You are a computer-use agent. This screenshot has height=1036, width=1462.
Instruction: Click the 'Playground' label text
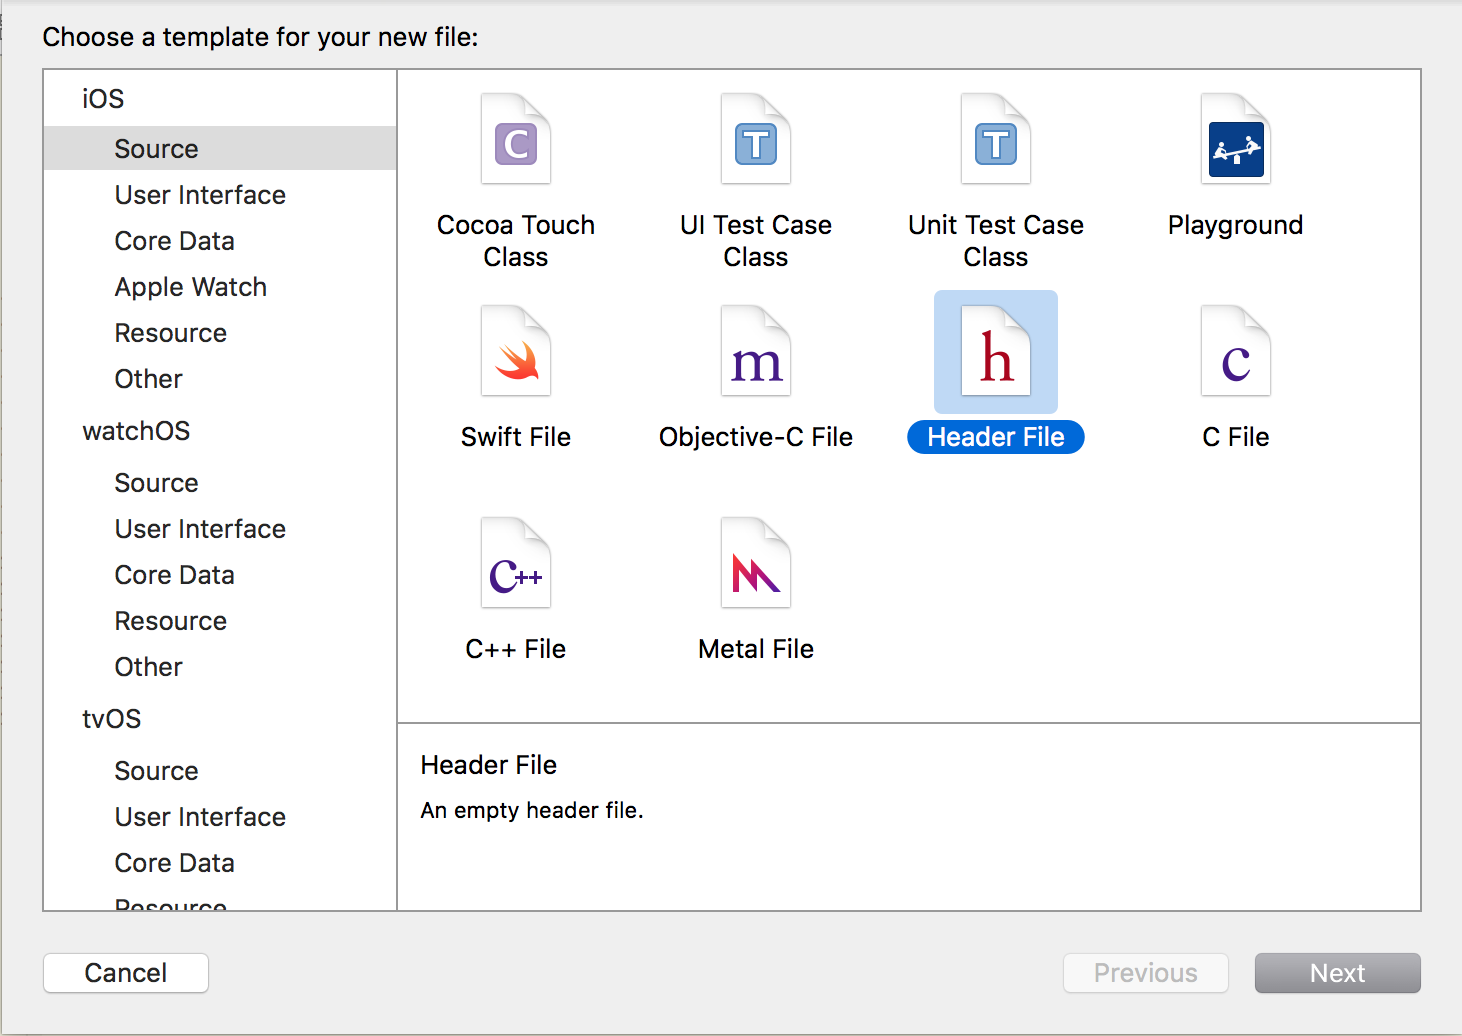1236,226
